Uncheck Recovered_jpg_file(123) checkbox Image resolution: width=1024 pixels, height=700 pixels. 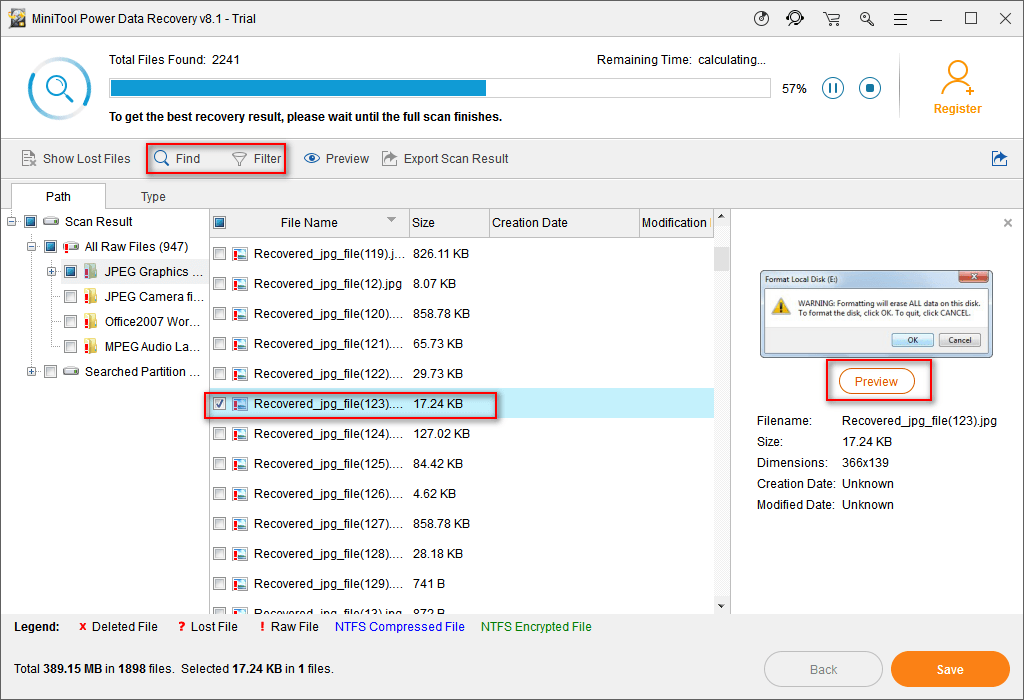click(x=220, y=404)
